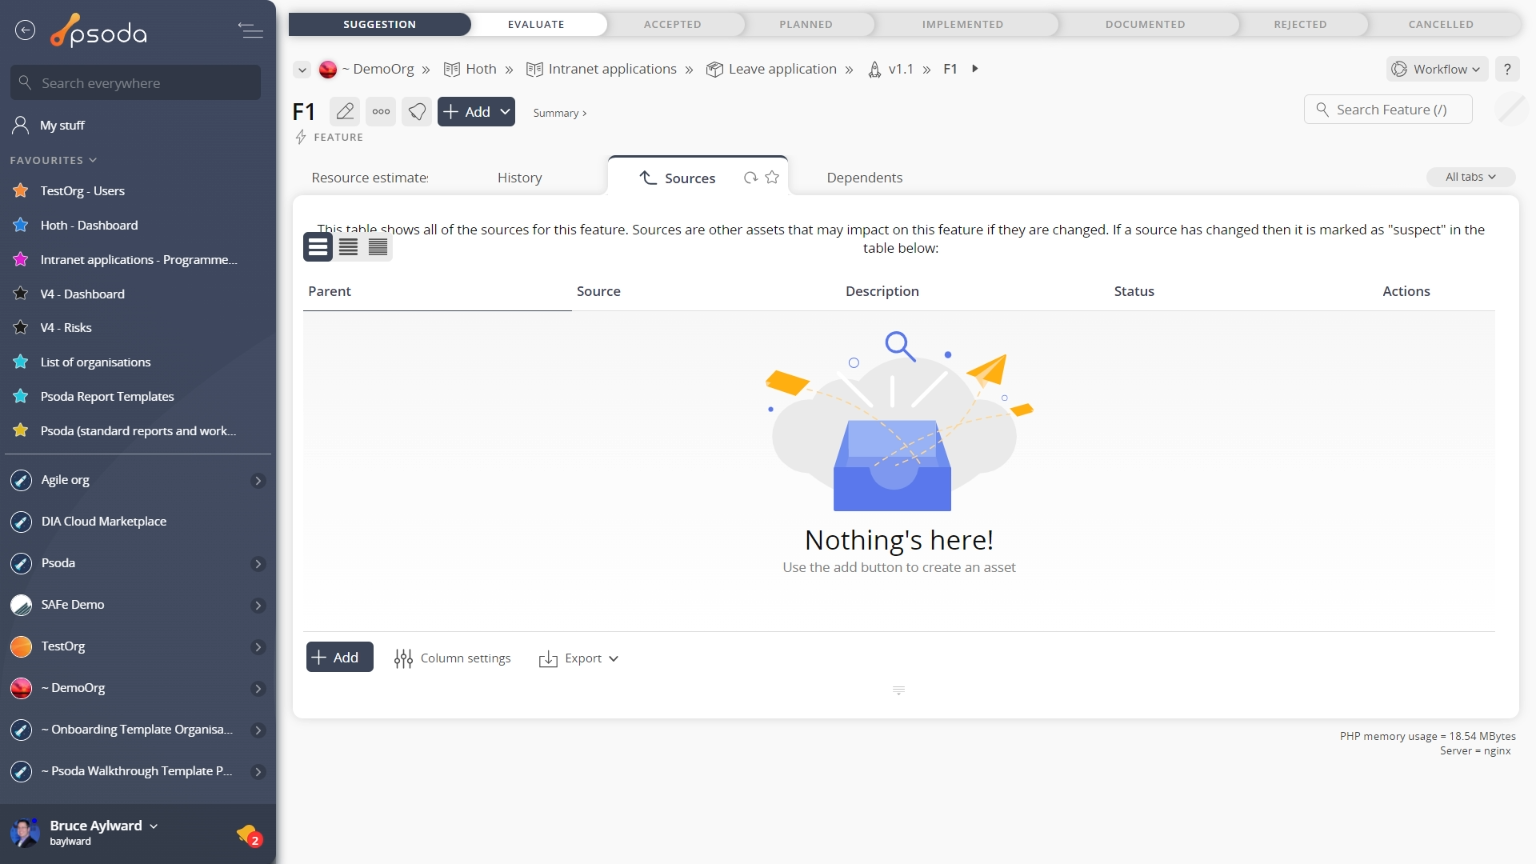Click the Add button below table

tap(340, 657)
